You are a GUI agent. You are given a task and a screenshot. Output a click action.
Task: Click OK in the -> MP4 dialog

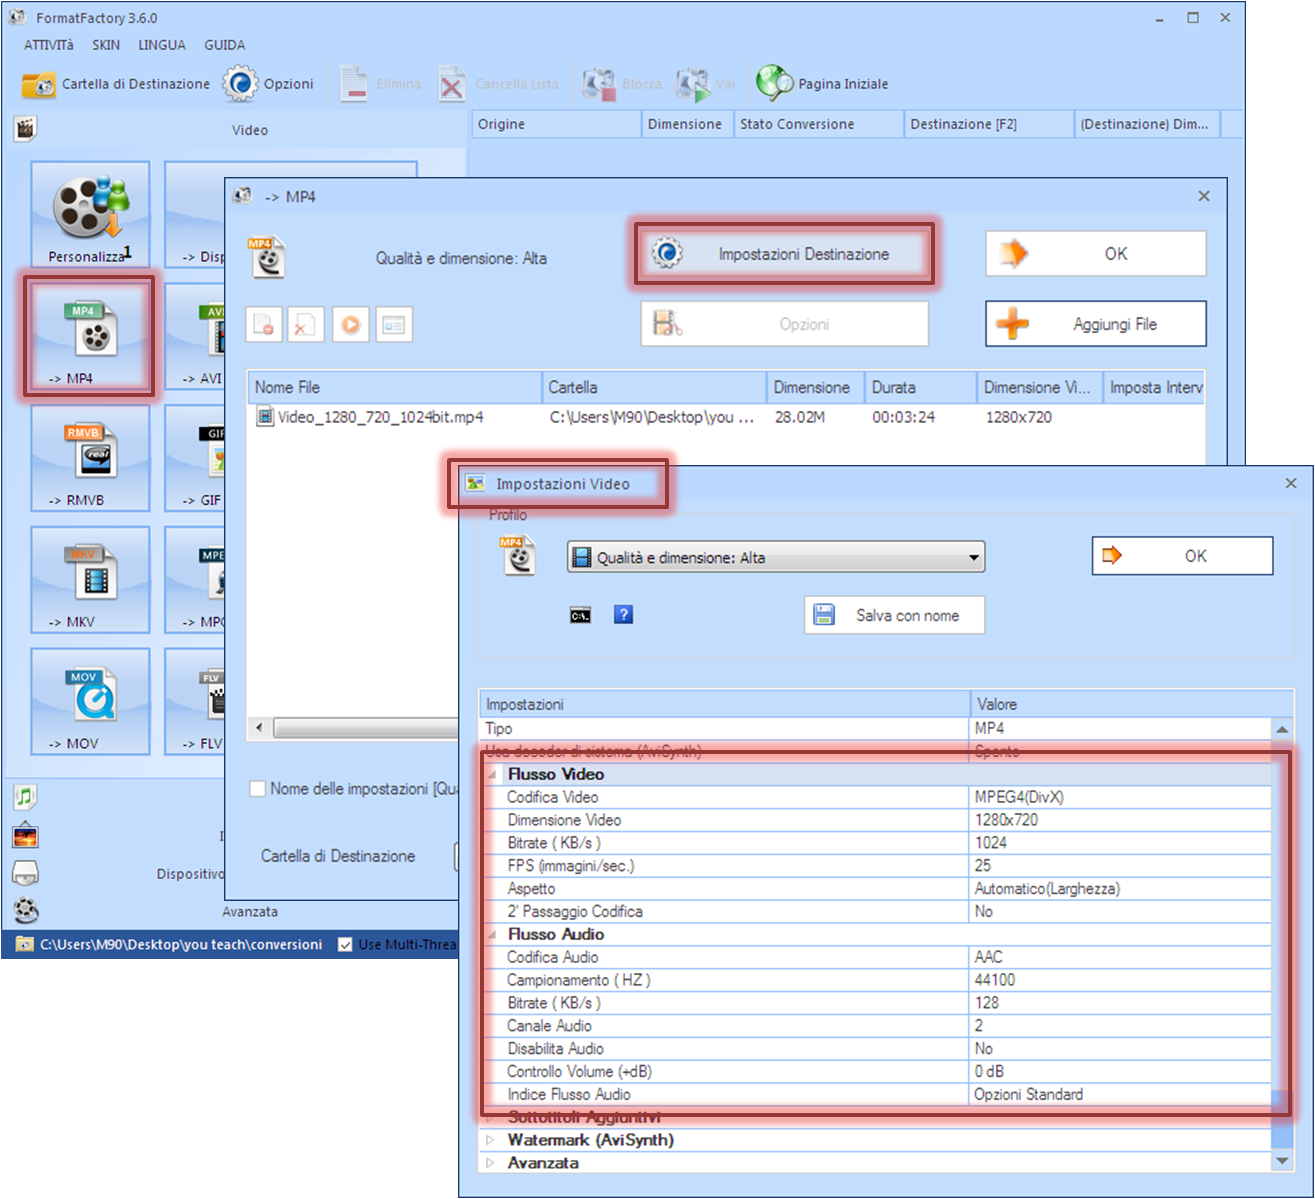point(1096,254)
